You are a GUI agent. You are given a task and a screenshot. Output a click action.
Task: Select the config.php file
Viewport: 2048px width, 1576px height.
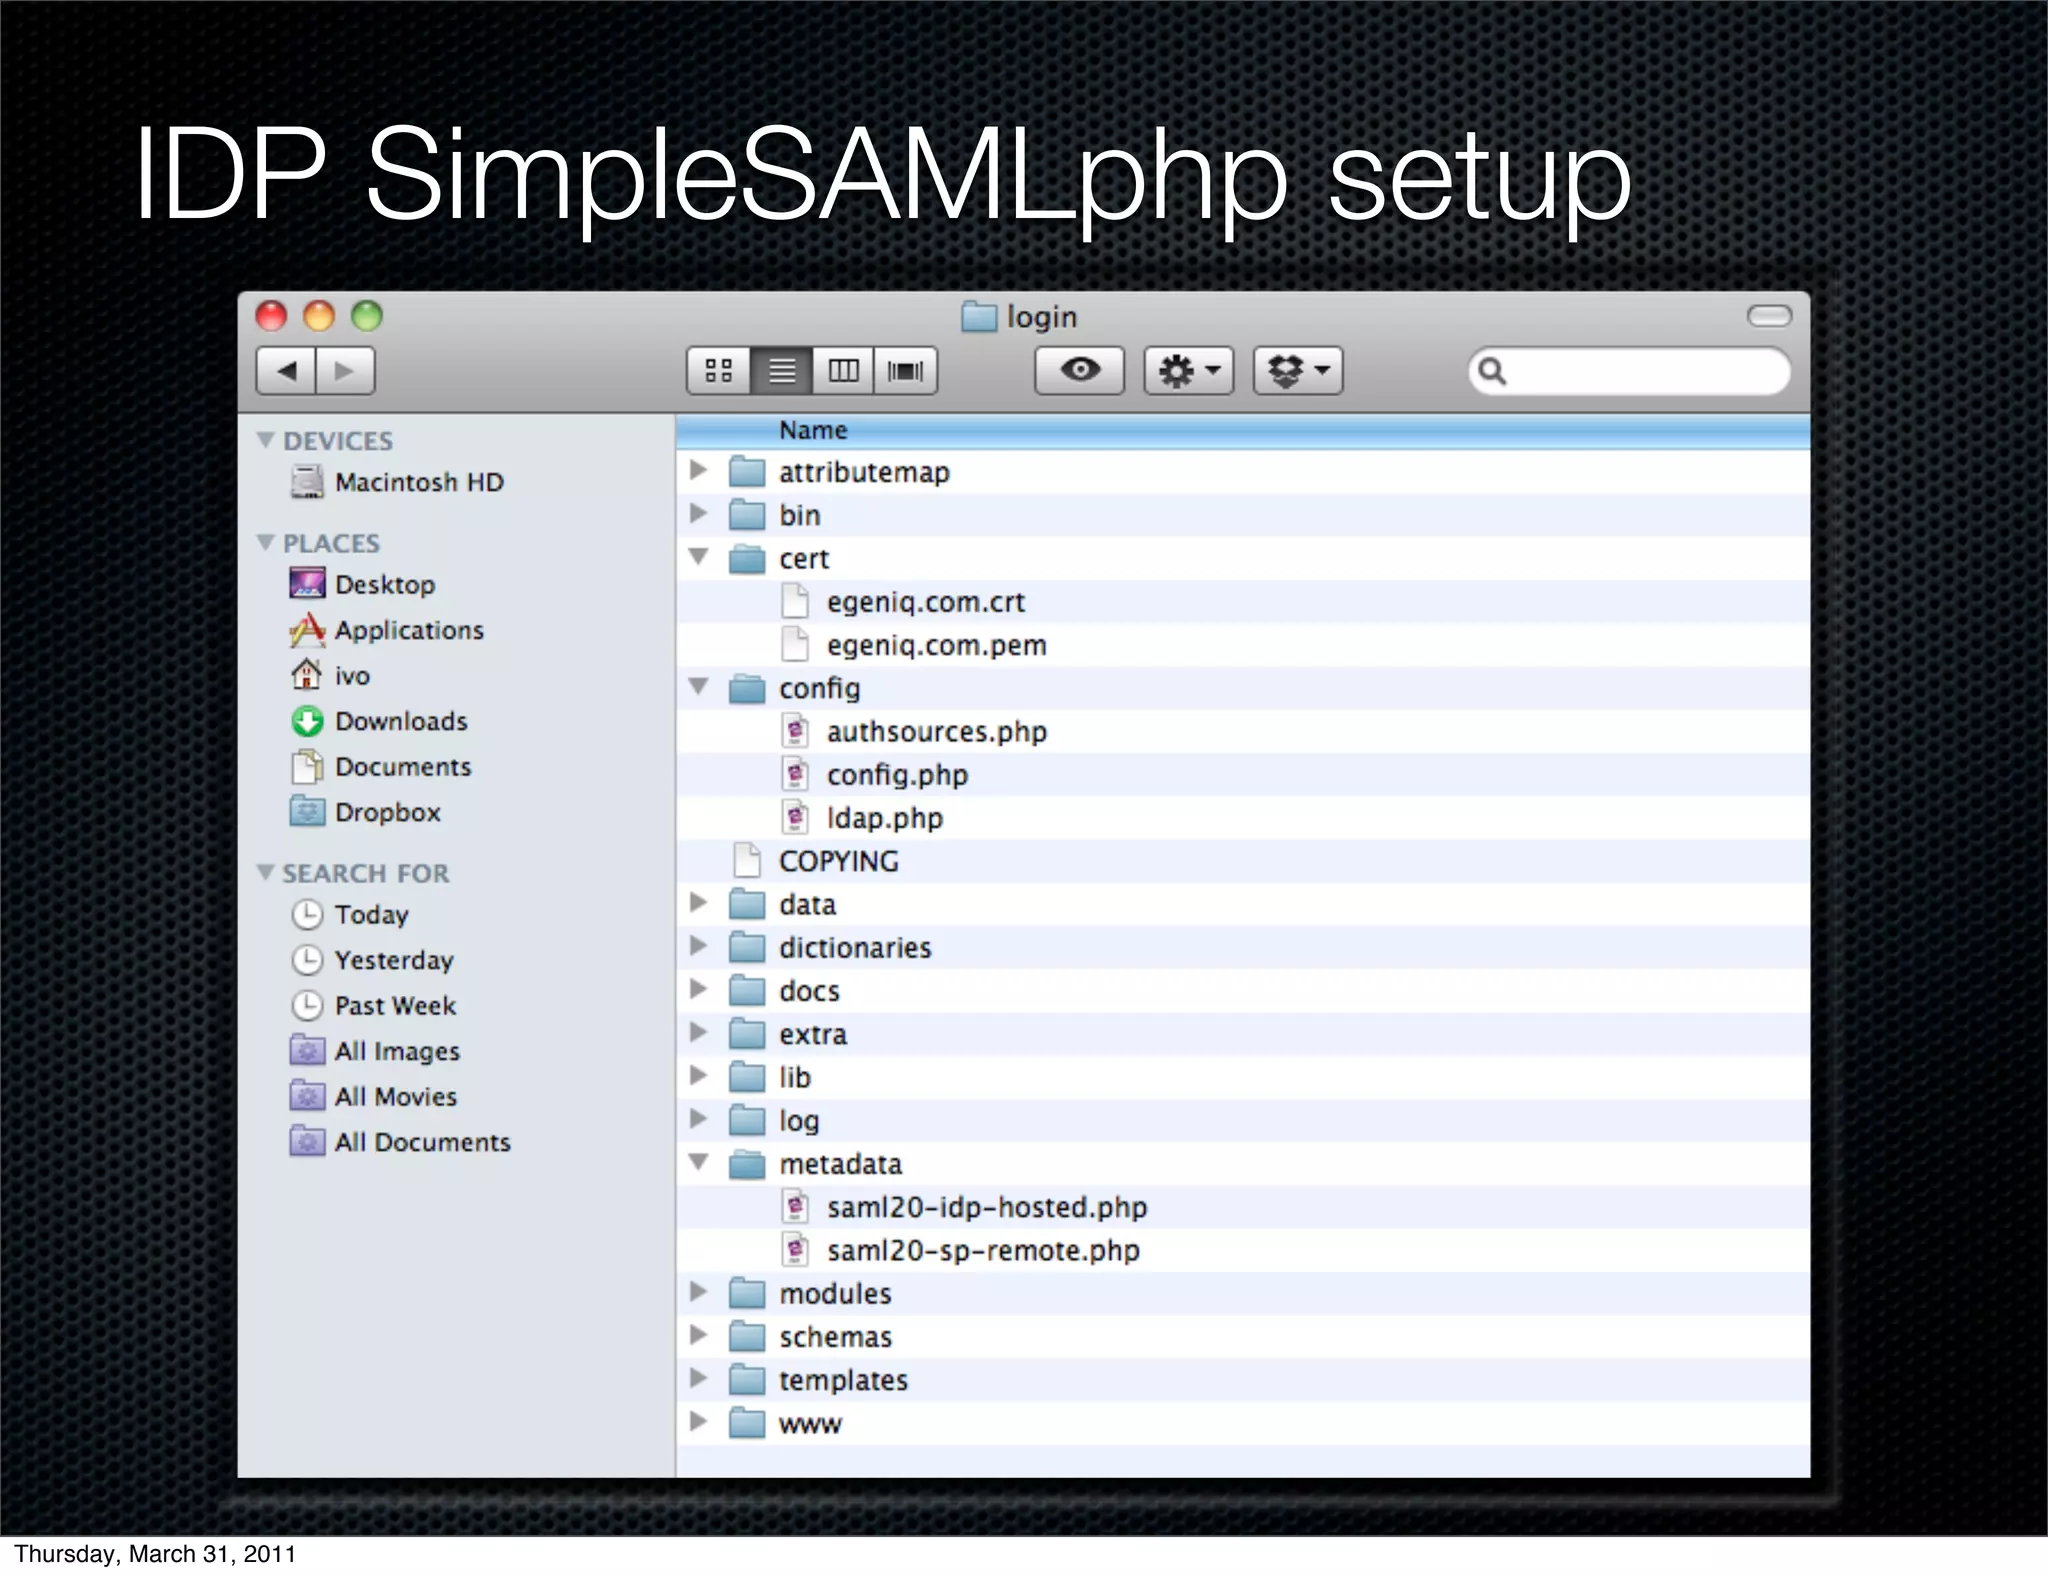(1243, 775)
